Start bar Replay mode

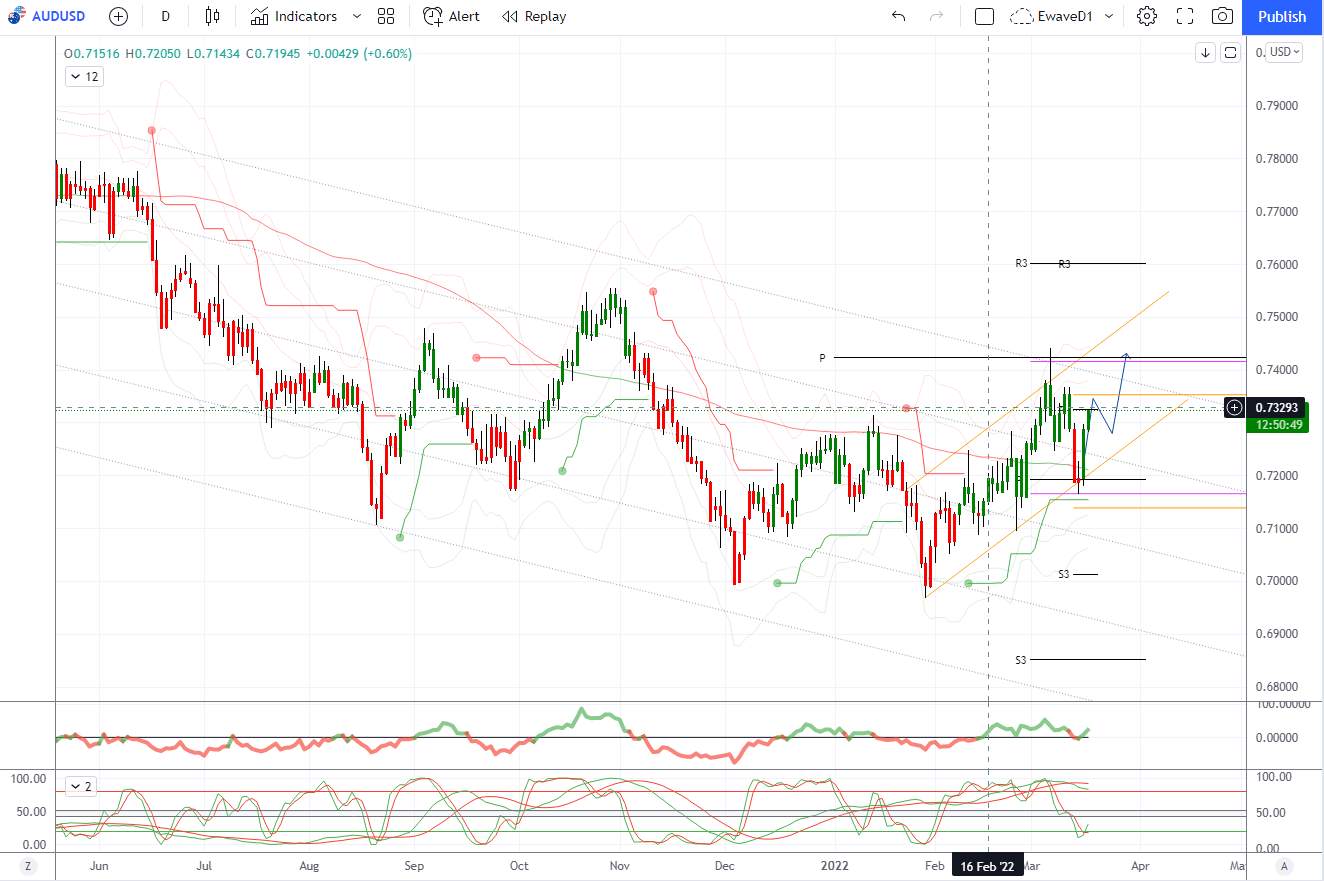[534, 16]
